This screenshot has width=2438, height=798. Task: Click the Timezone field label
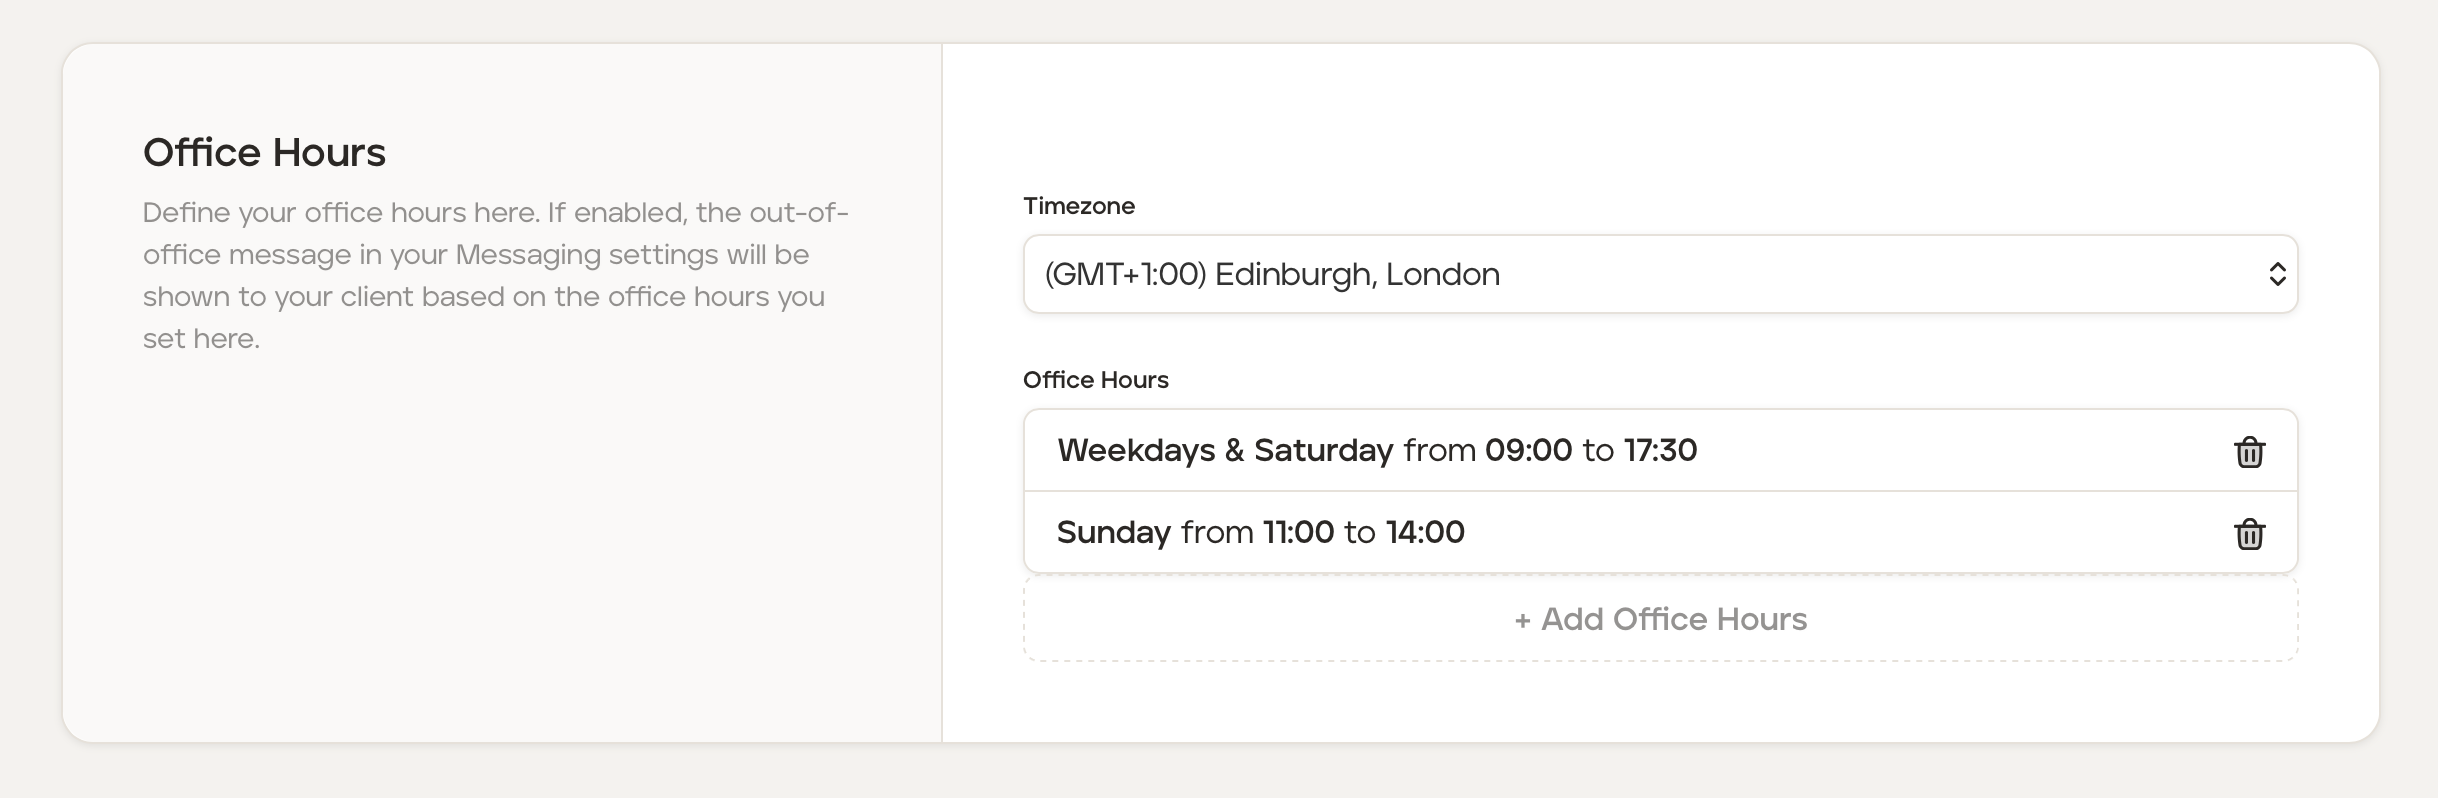click(1078, 206)
